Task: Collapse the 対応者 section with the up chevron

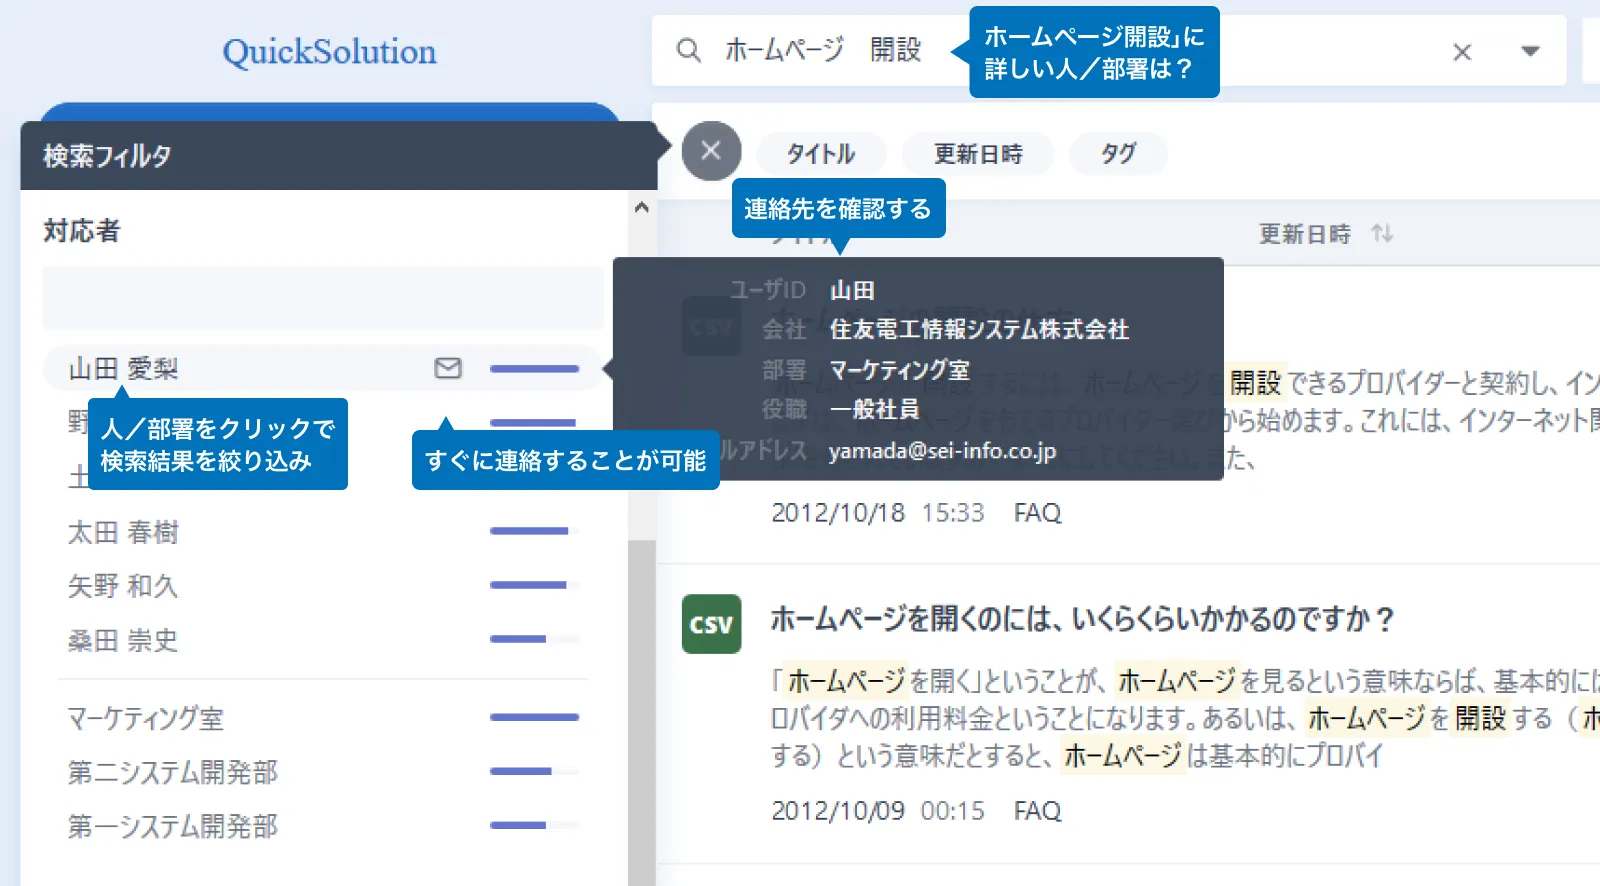Action: [x=642, y=207]
